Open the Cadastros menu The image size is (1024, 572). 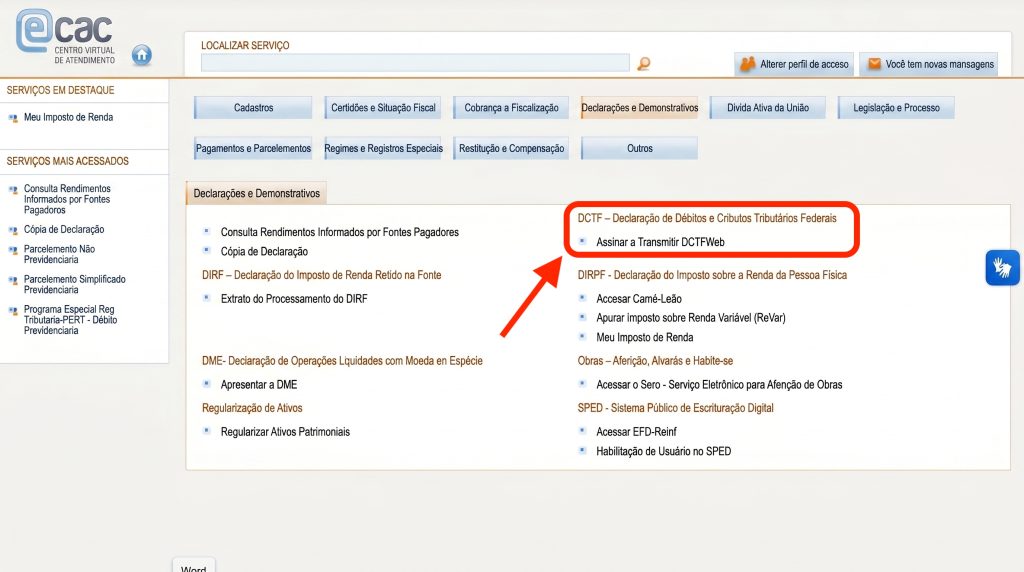[x=253, y=108]
